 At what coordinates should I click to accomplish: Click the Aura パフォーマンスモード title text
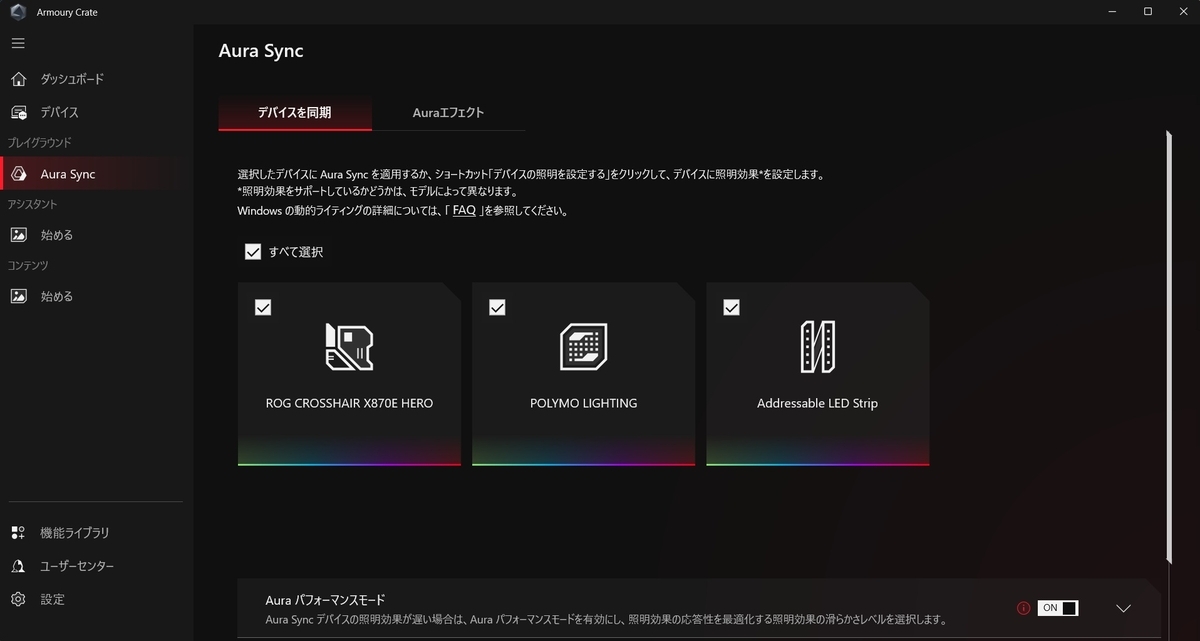pos(325,600)
